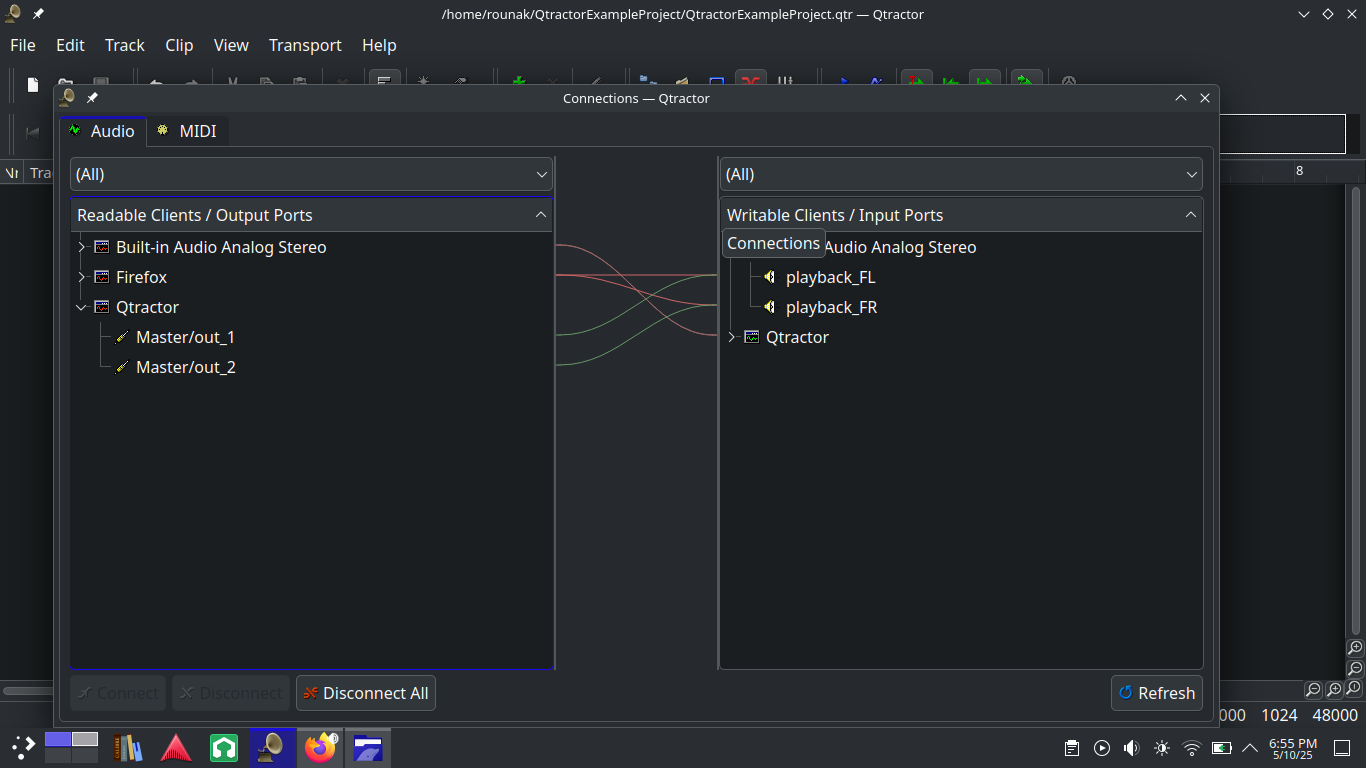1366x768 pixels.
Task: Click the Refresh button
Action: pyautogui.click(x=1157, y=693)
